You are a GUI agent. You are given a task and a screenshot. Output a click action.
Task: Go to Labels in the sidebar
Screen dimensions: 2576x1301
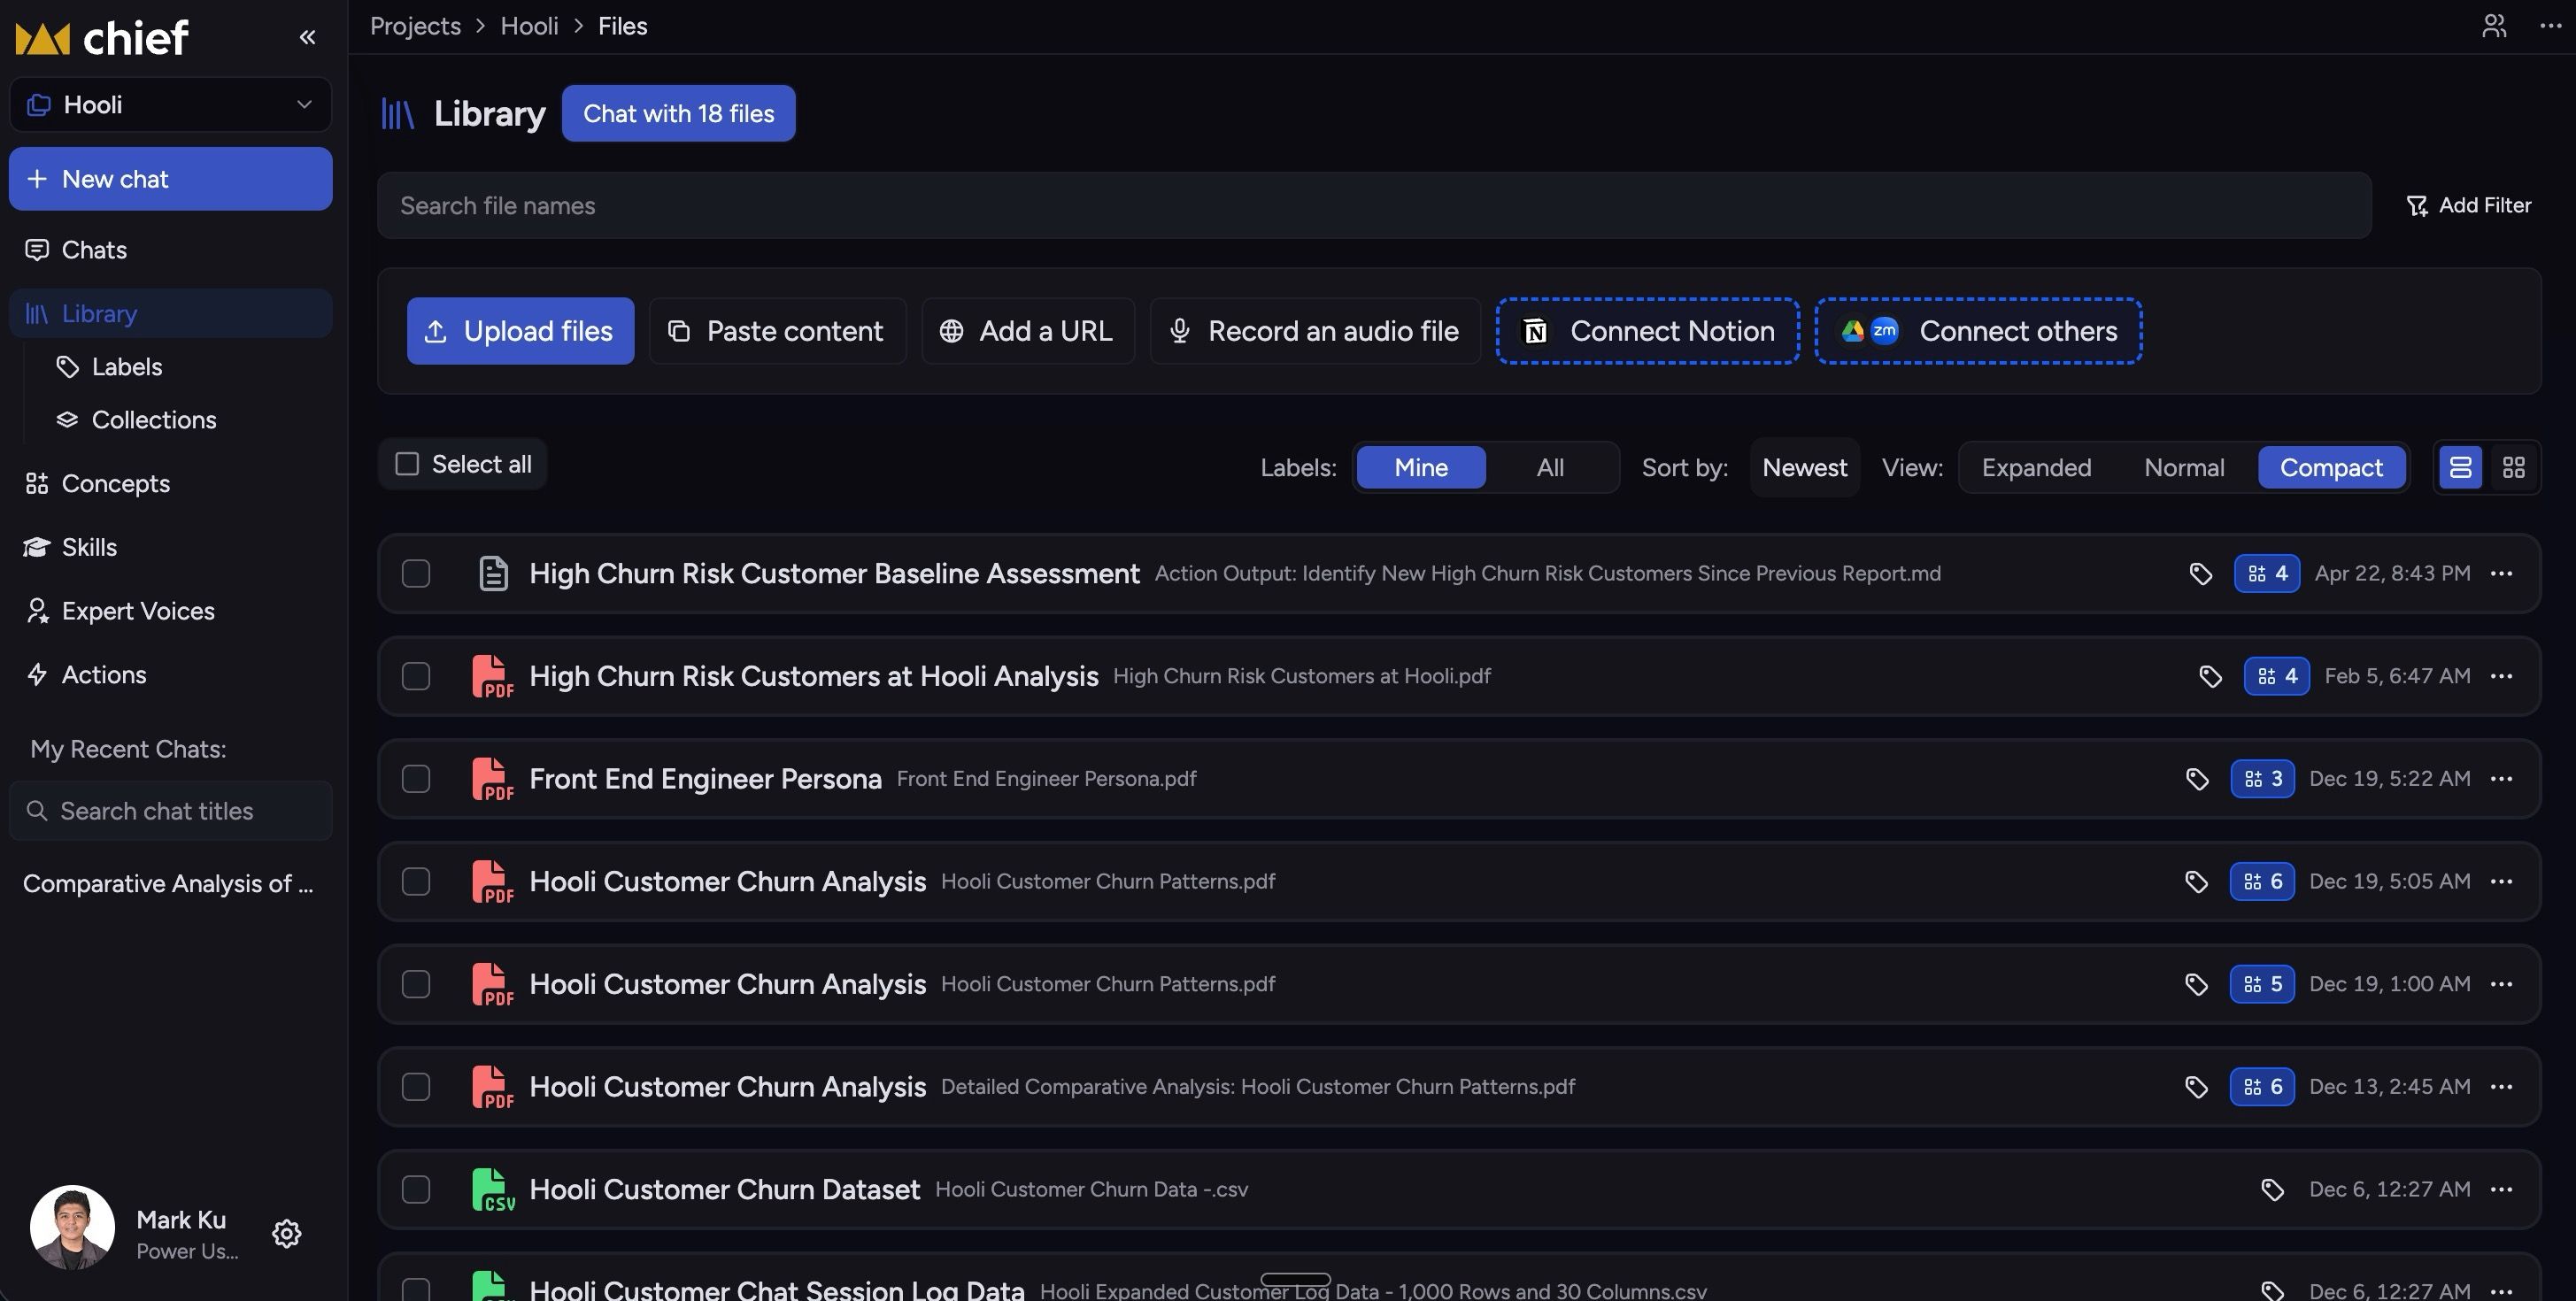coord(126,367)
